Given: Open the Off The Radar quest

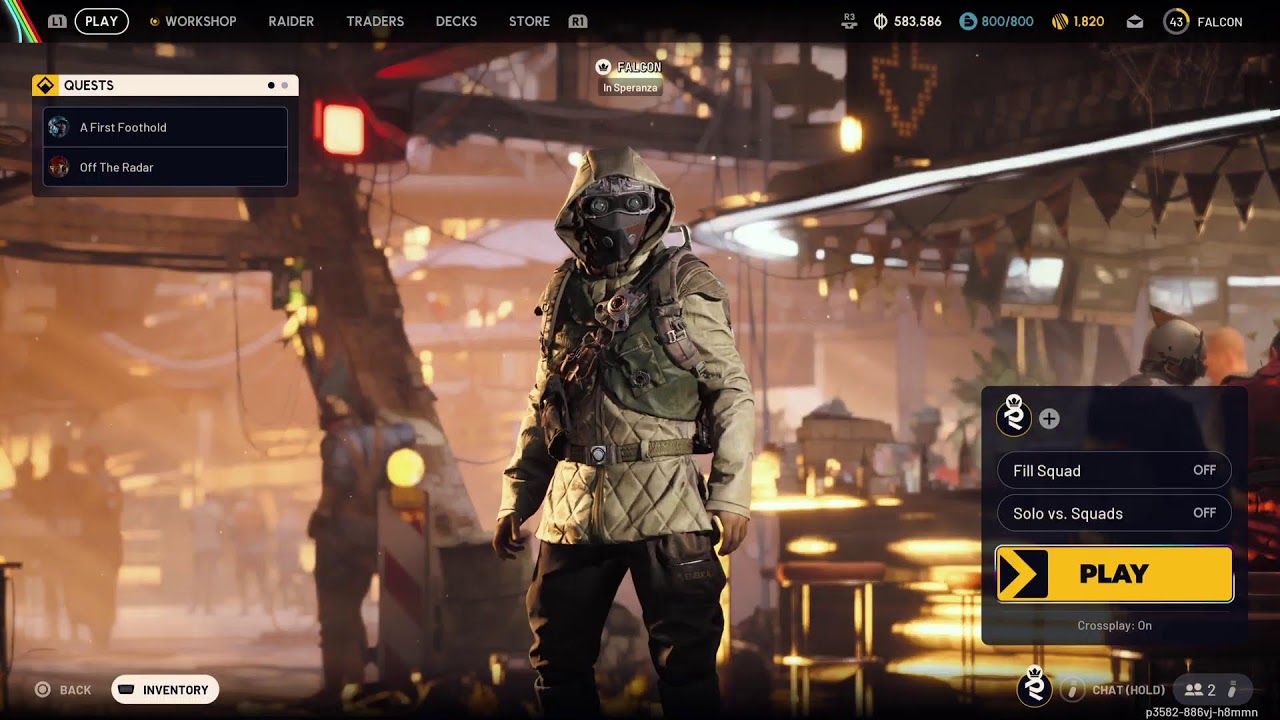Looking at the screenshot, I should (165, 167).
